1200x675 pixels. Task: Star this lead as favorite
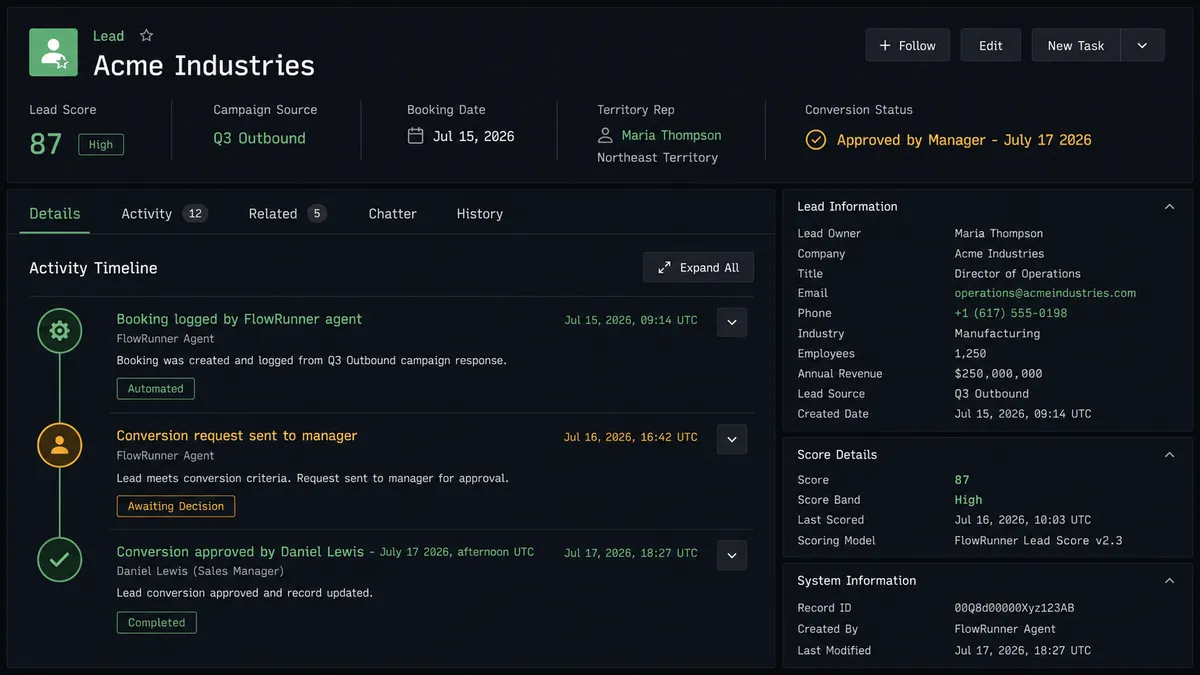pyautogui.click(x=146, y=35)
